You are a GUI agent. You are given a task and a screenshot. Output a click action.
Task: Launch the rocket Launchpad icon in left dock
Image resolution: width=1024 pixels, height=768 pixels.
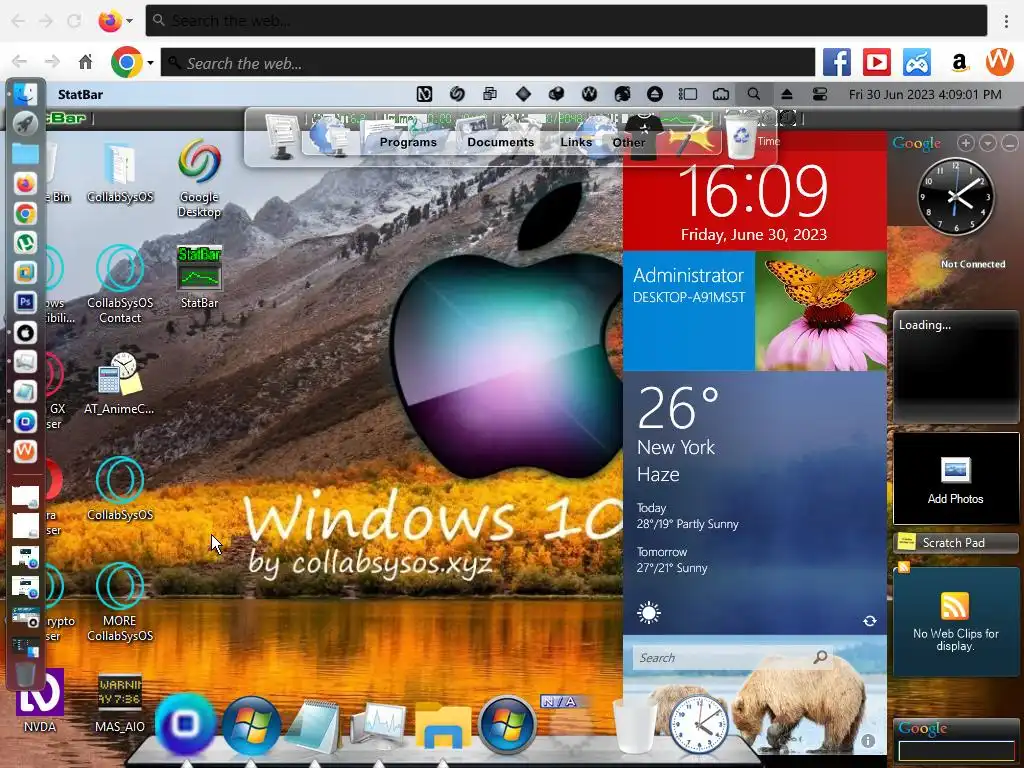[25, 123]
